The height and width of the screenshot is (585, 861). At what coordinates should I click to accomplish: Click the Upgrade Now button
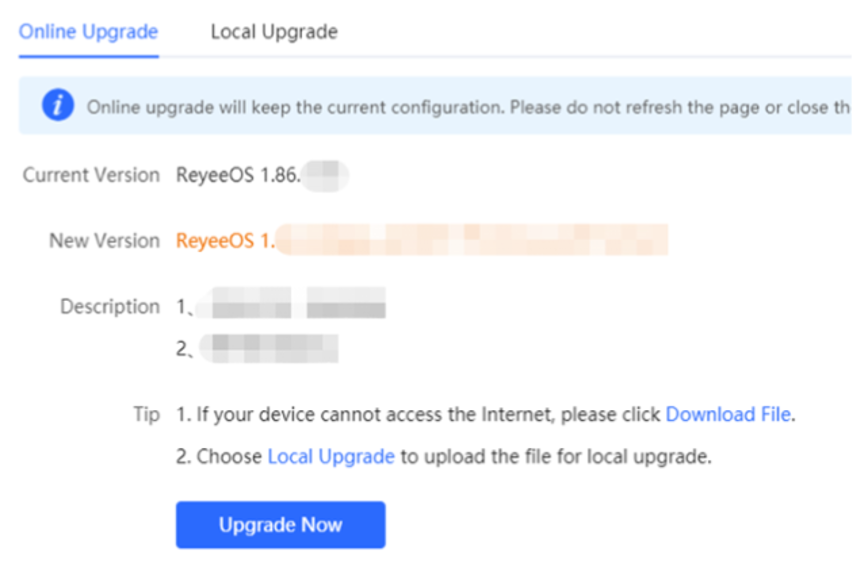coord(281,525)
